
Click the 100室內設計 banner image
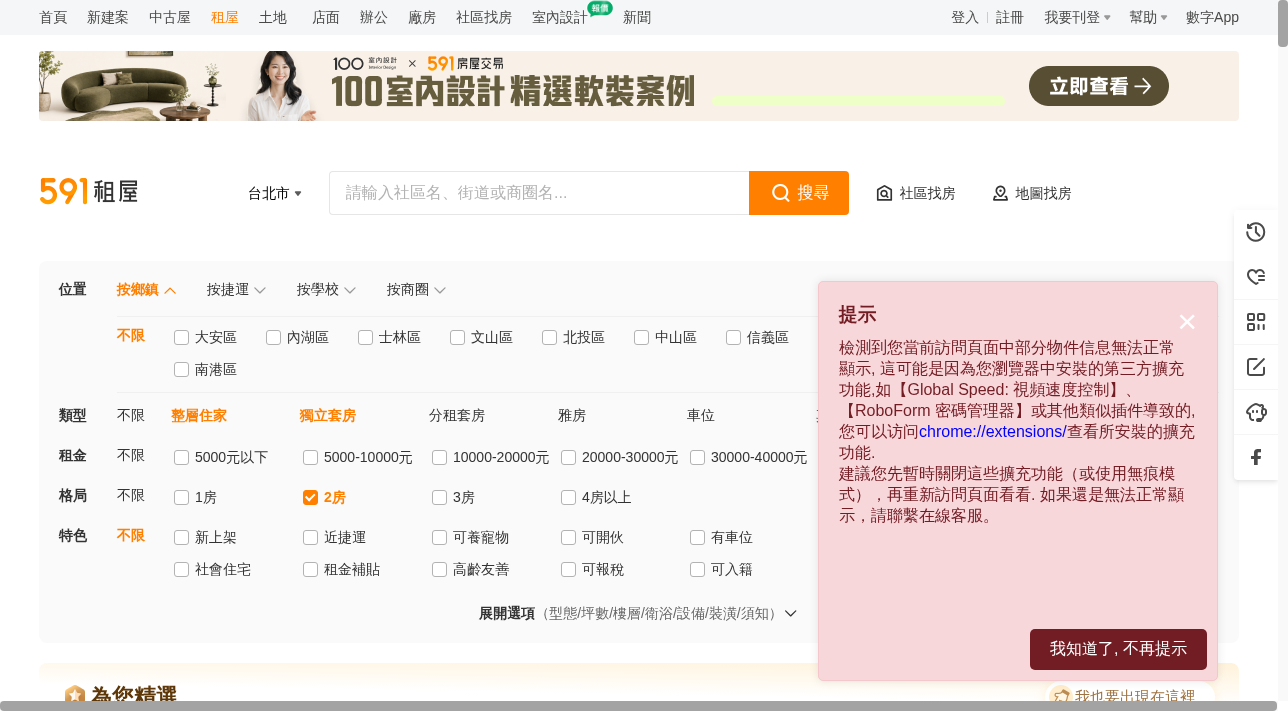point(639,86)
